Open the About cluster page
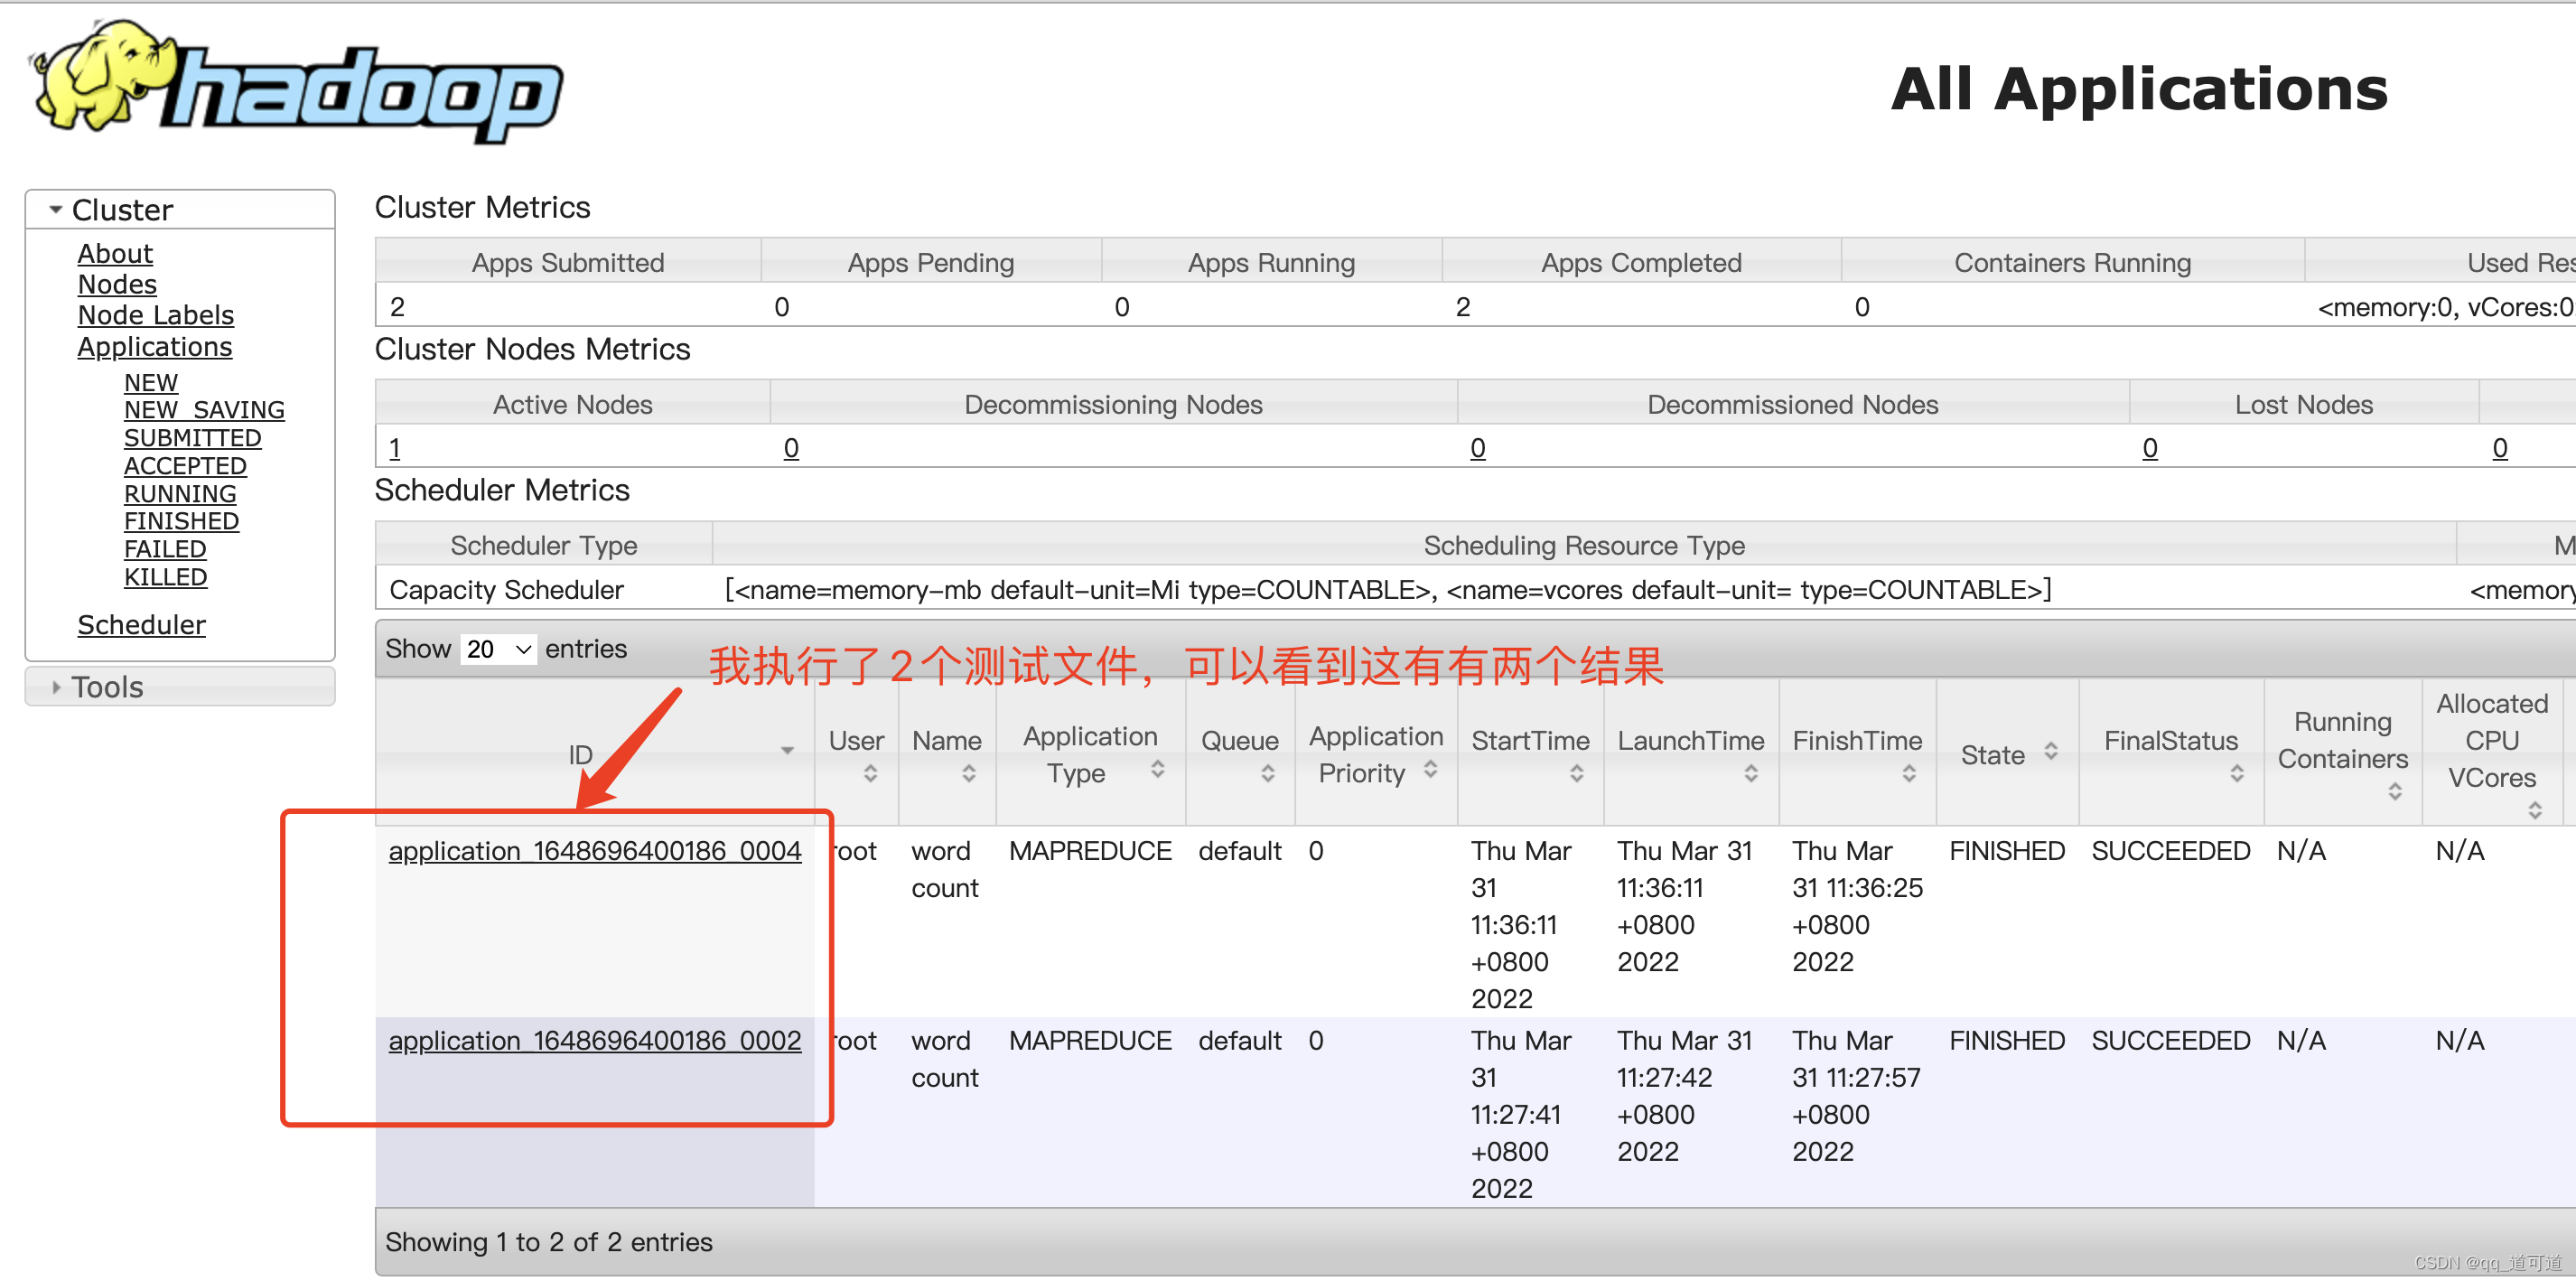Image resolution: width=2576 pixels, height=1281 pixels. [115, 253]
